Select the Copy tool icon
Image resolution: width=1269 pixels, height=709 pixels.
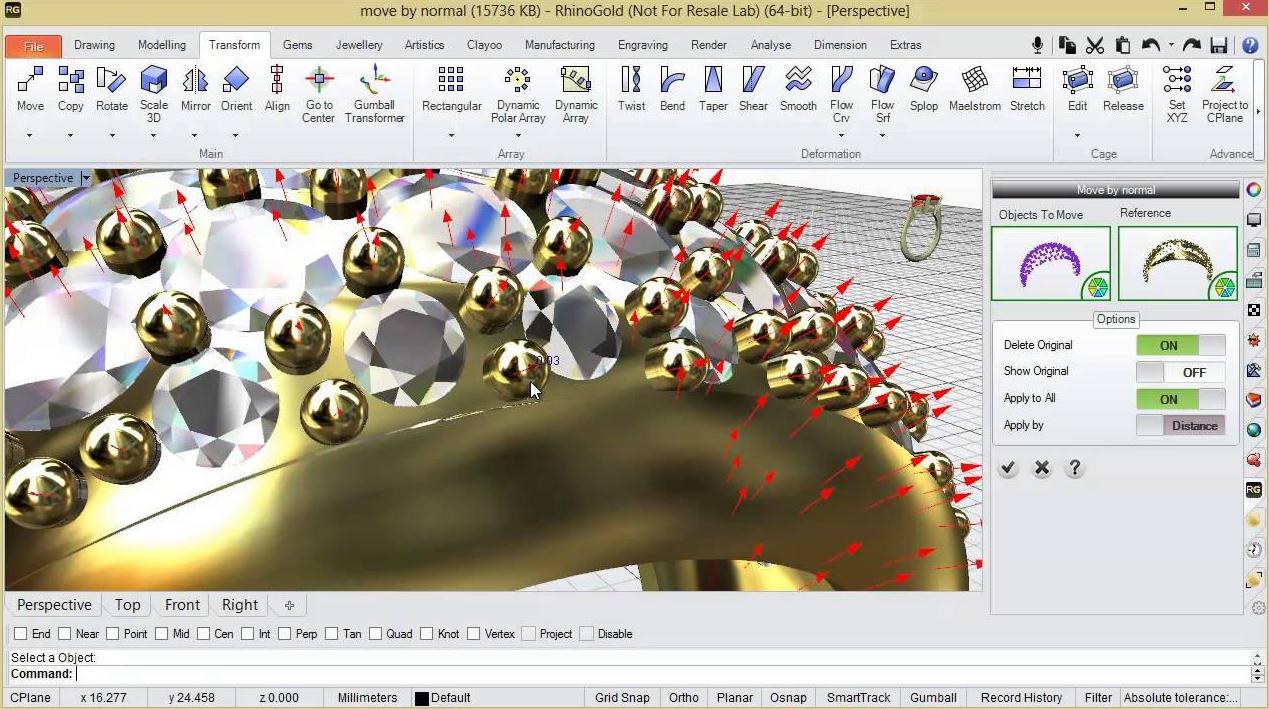(x=71, y=80)
